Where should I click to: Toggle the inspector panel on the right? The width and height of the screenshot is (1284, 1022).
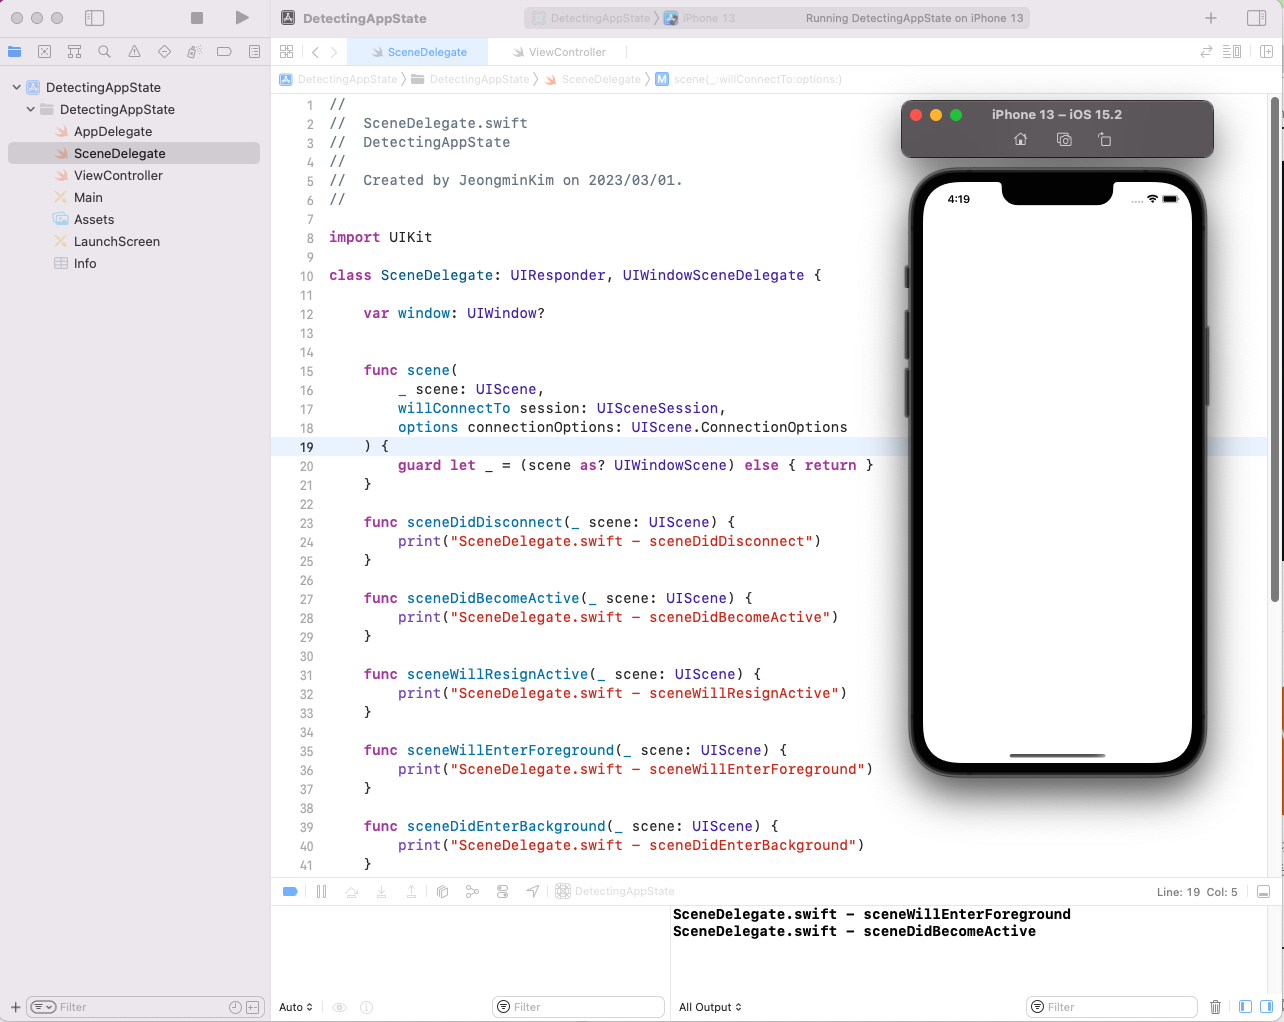point(1257,18)
